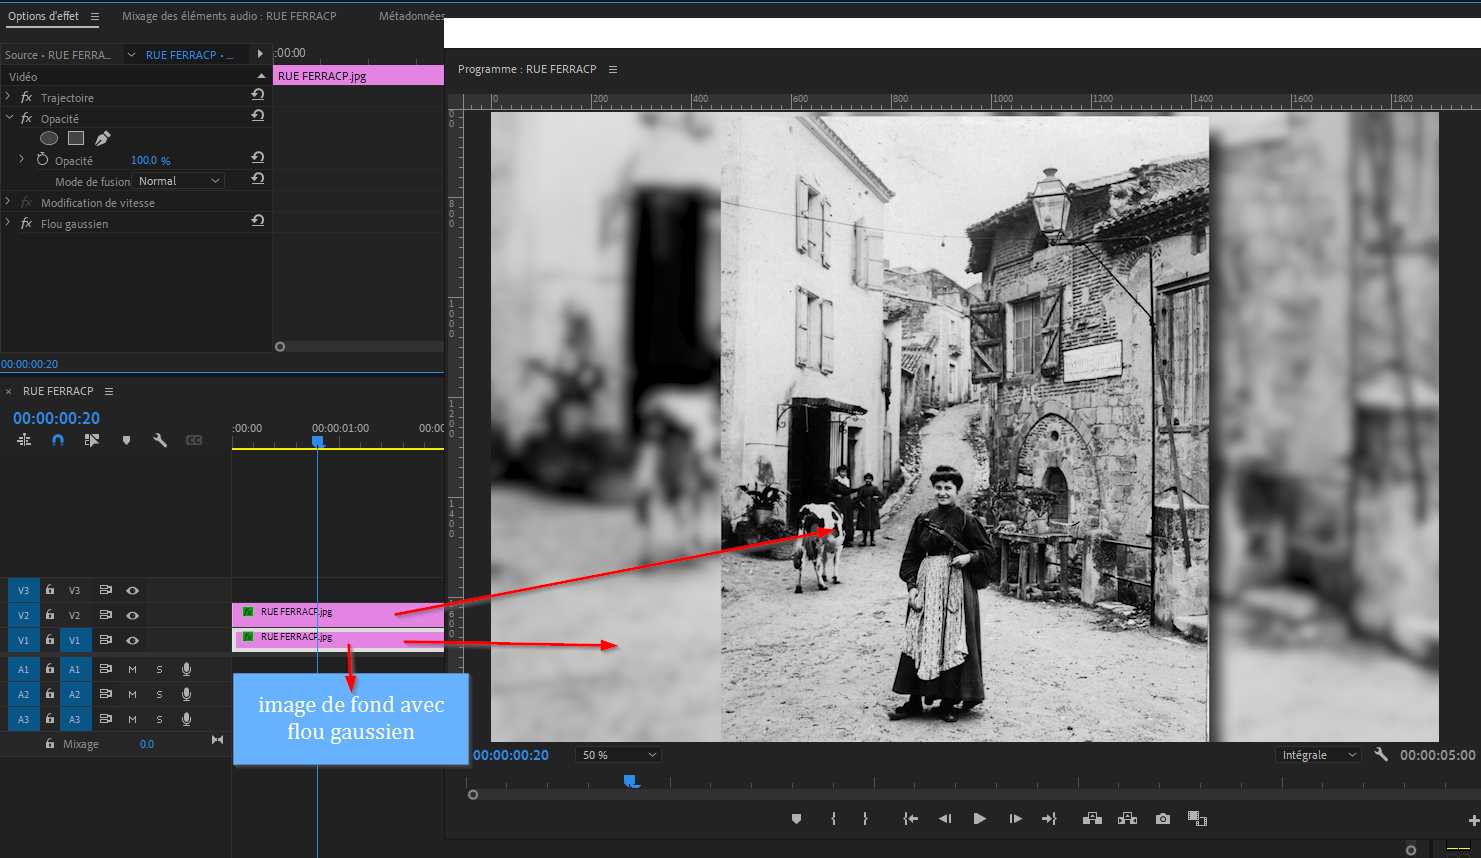The width and height of the screenshot is (1481, 858).
Task: Mute audio track A1
Action: click(x=132, y=669)
